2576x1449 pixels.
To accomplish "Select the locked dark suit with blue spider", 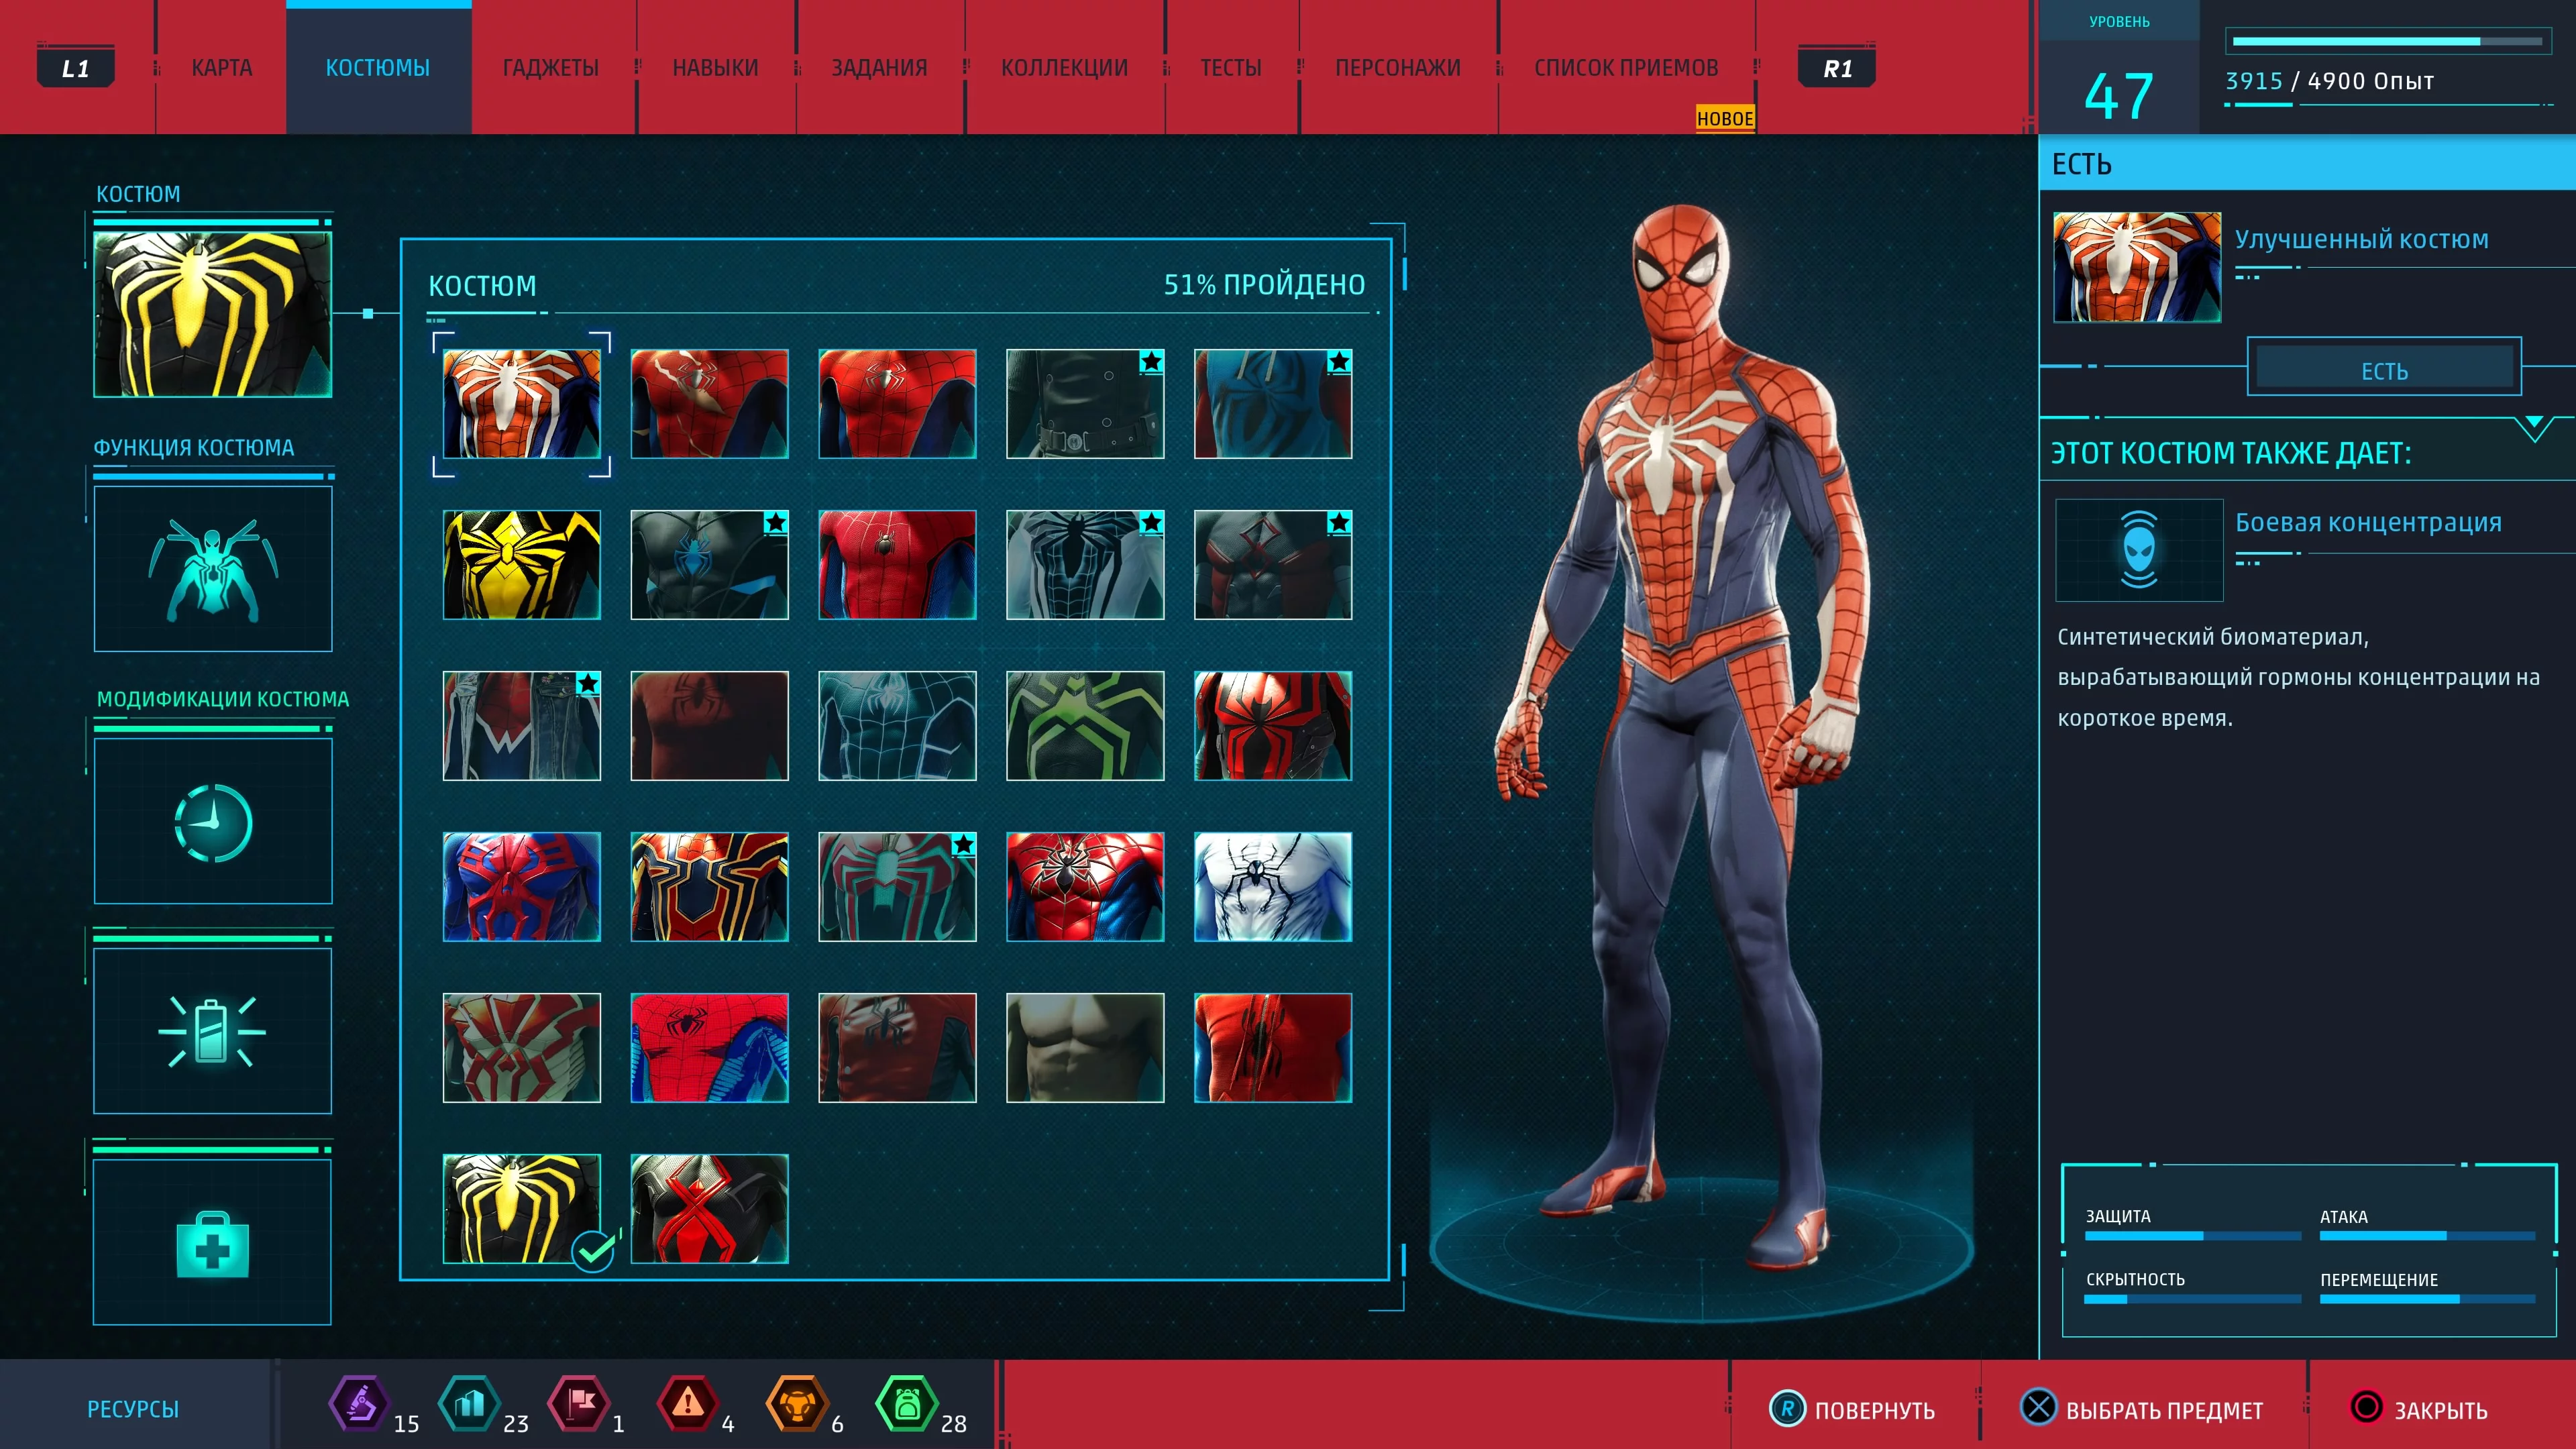I will (x=710, y=565).
